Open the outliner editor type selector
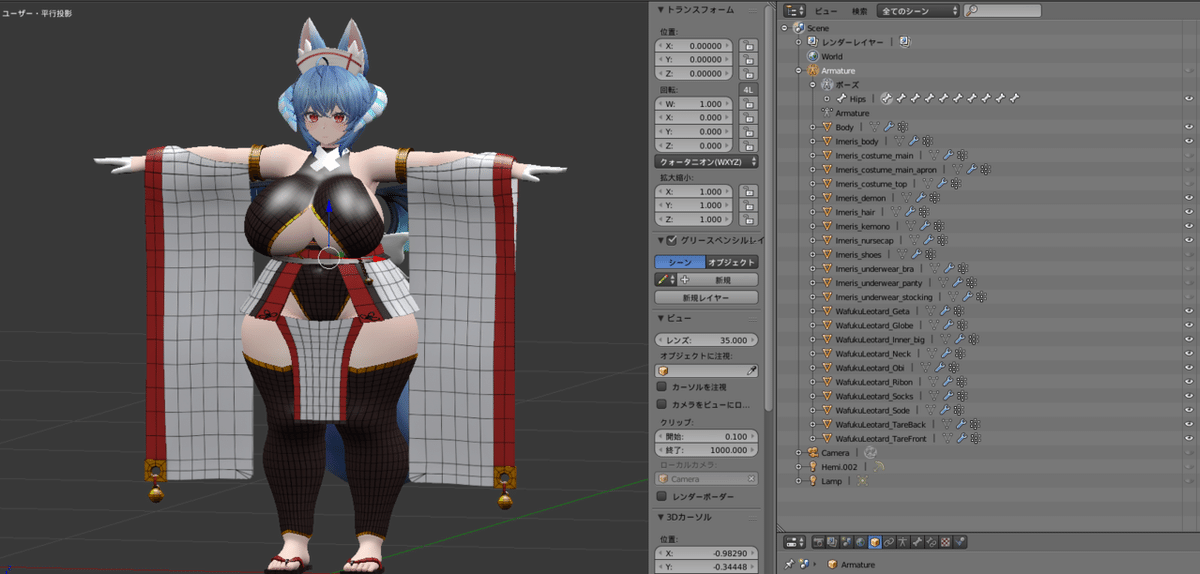The width and height of the screenshot is (1200, 574). [795, 10]
